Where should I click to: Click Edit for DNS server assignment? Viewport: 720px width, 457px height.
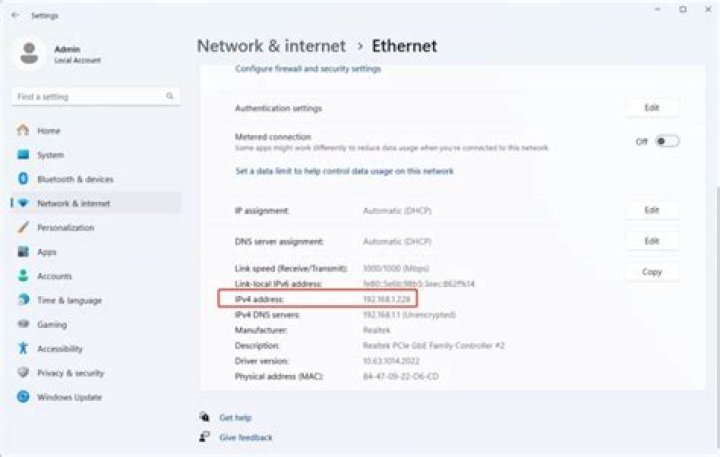tap(652, 241)
